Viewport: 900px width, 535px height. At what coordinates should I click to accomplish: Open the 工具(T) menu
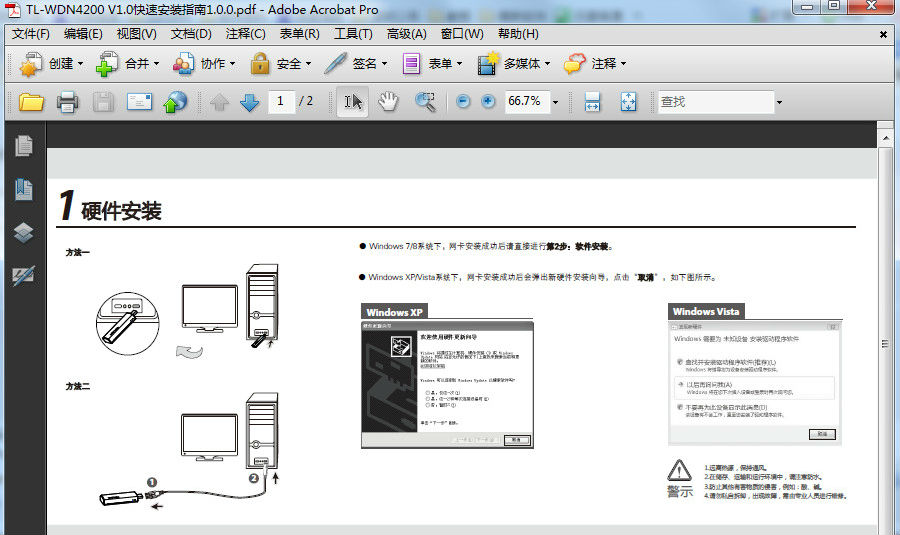coord(354,34)
